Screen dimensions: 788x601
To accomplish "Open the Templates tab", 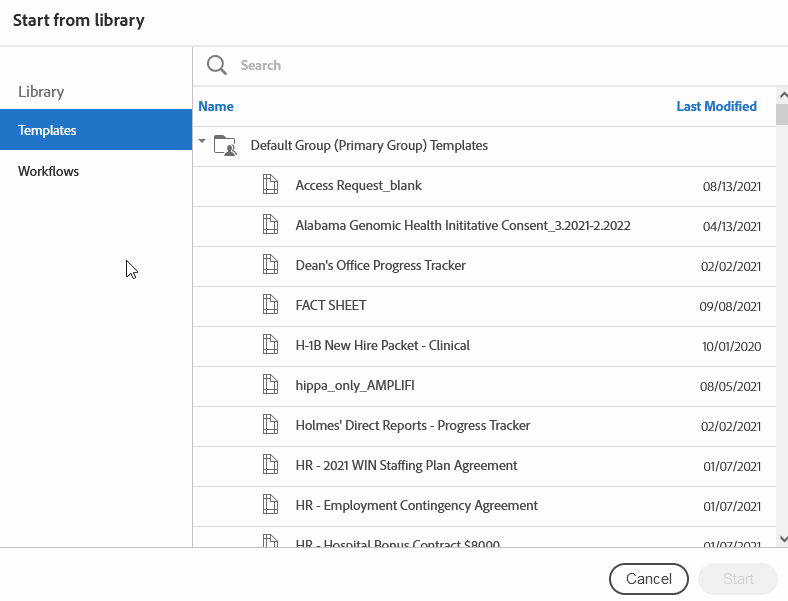I will 96,130.
